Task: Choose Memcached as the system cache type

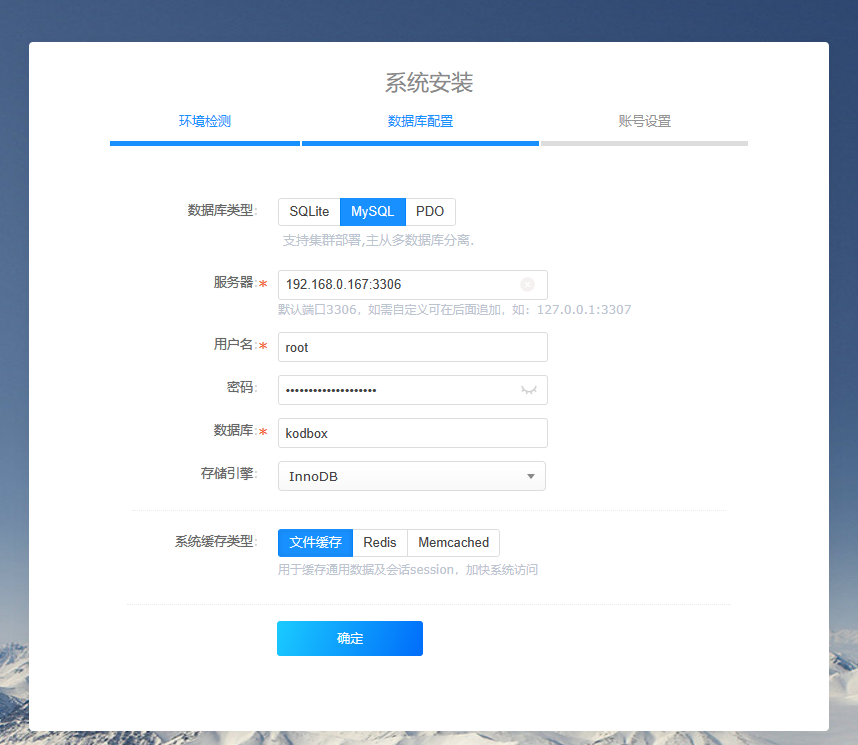Action: 453,542
